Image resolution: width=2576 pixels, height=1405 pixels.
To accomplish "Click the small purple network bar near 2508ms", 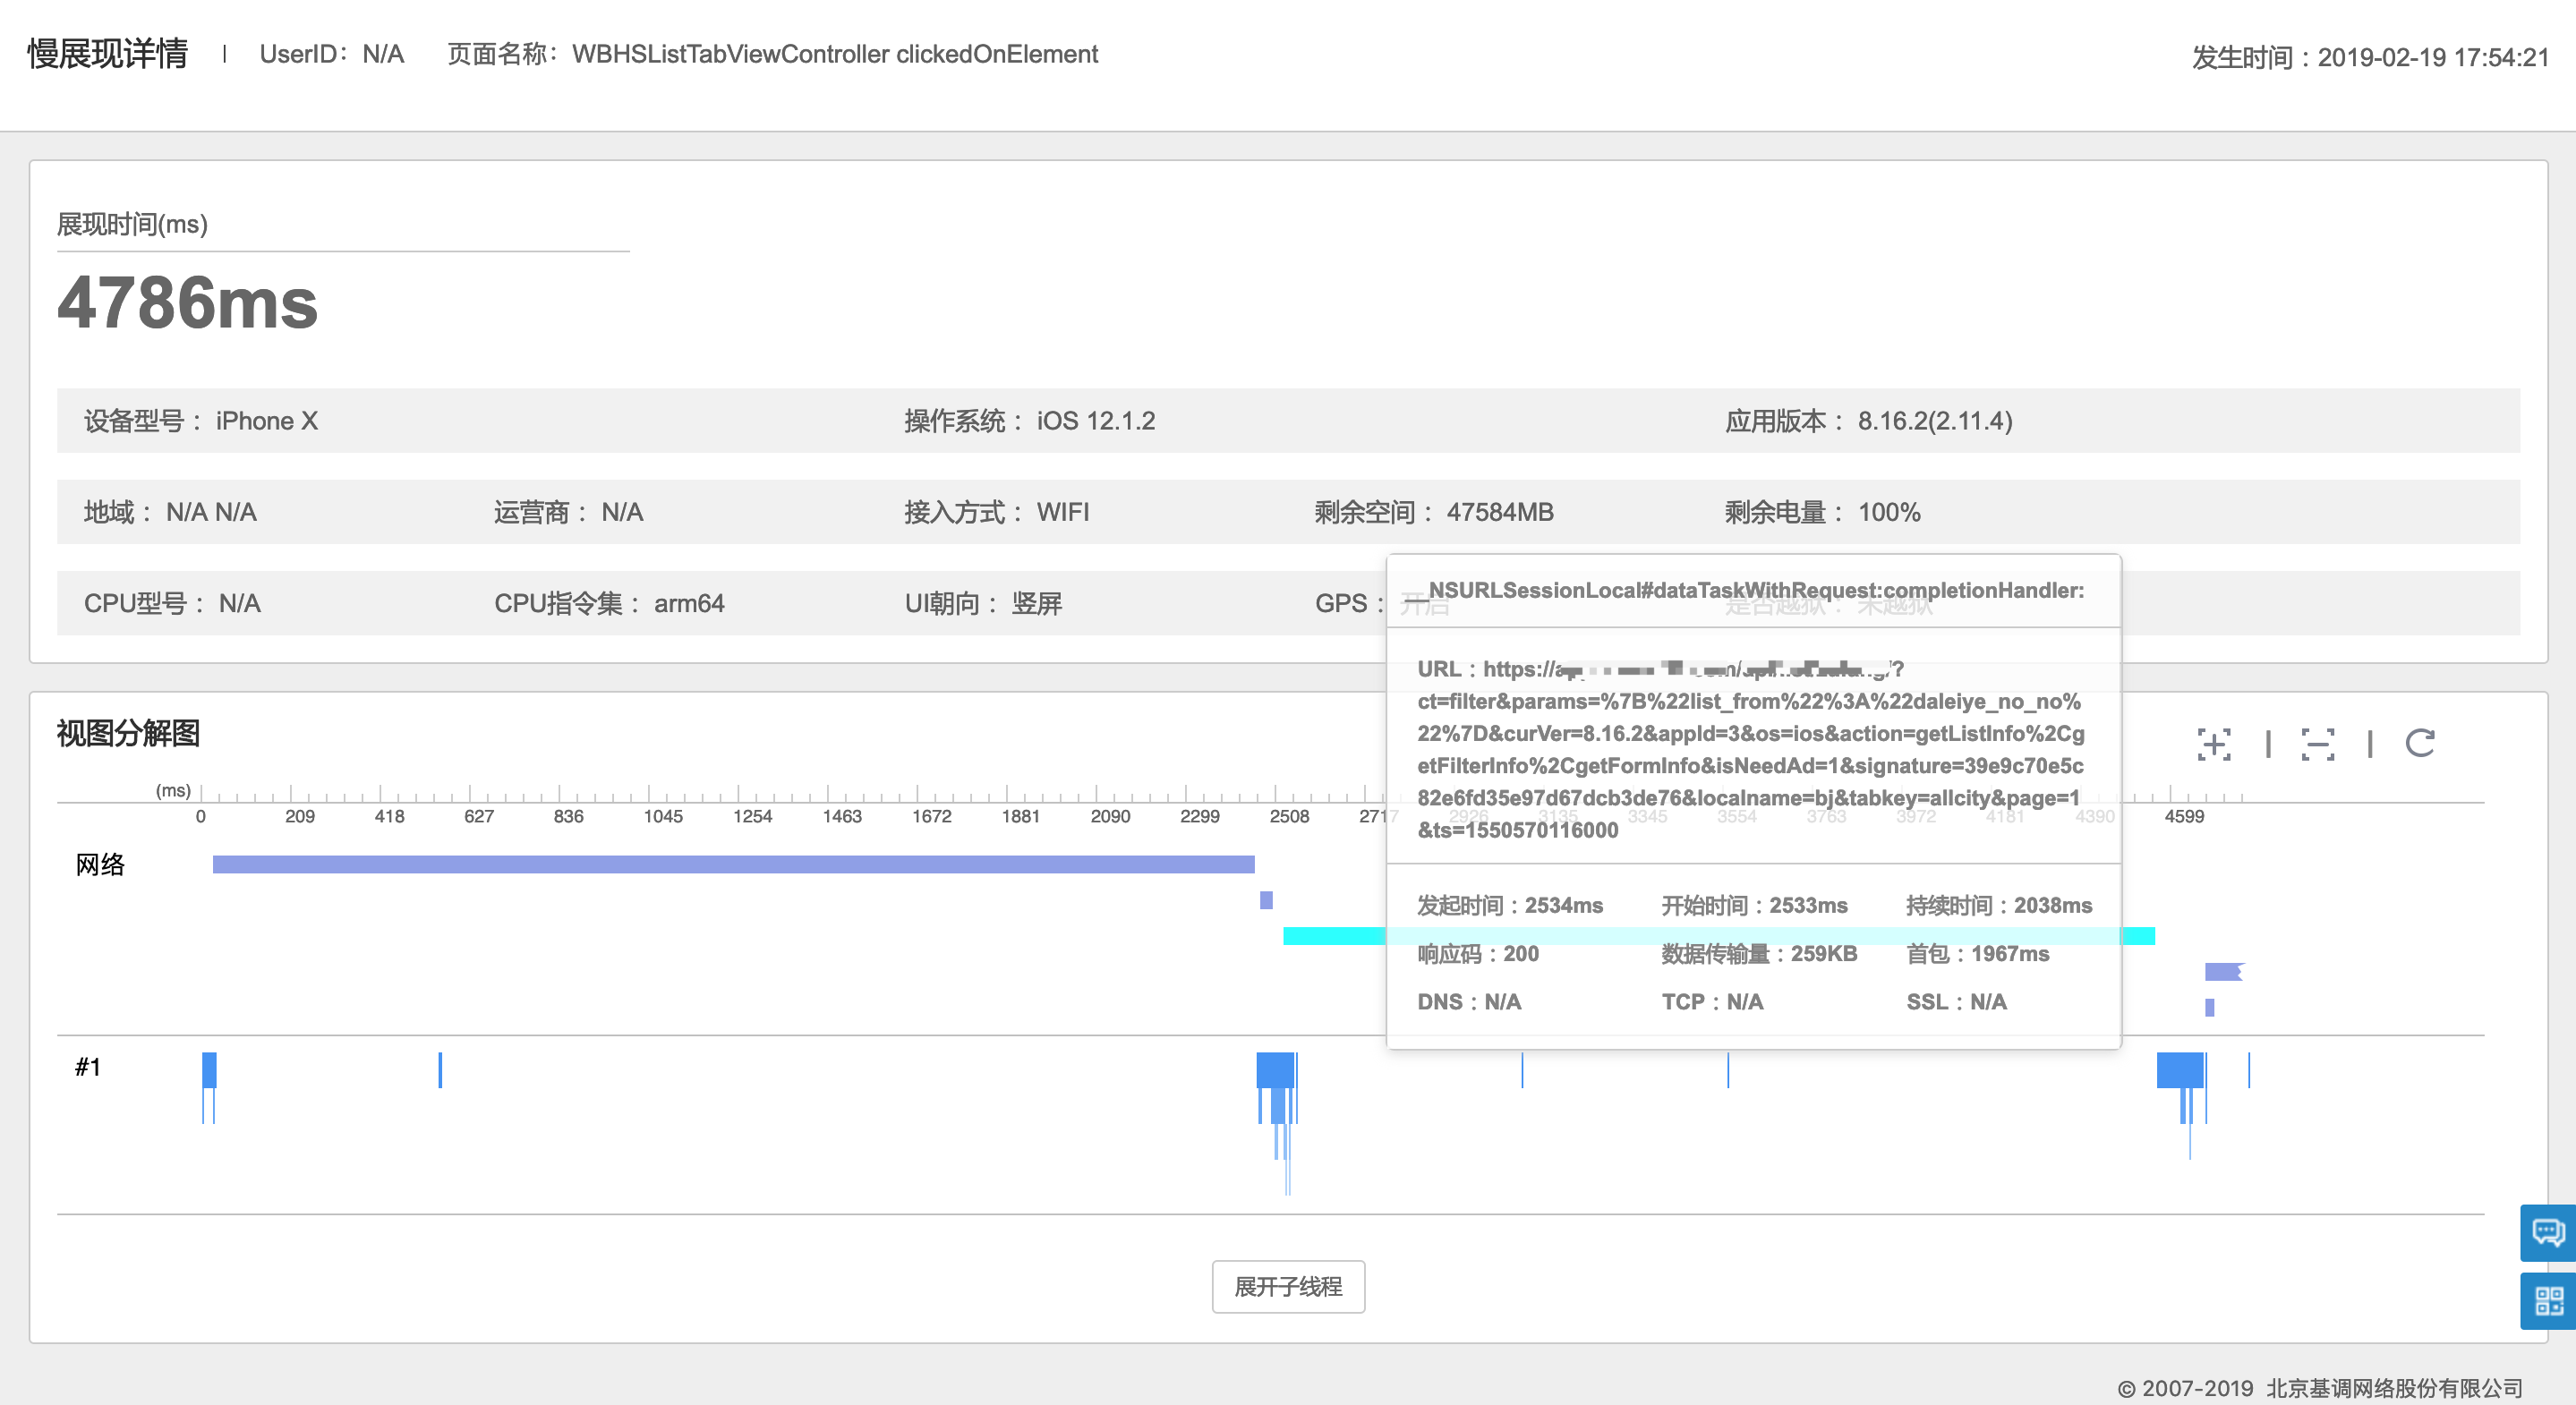I will (x=1266, y=900).
